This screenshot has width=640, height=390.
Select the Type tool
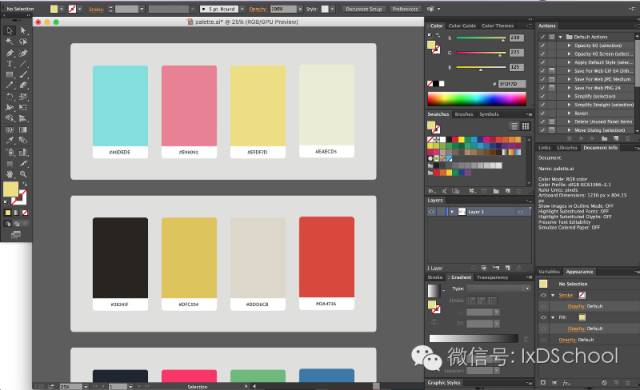(x=9, y=64)
